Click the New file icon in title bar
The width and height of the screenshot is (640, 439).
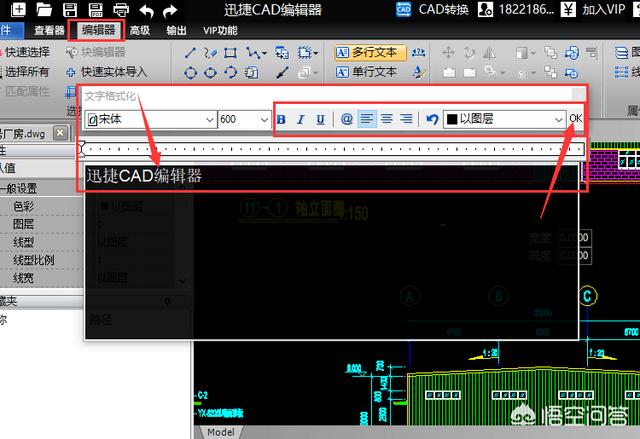tap(18, 9)
